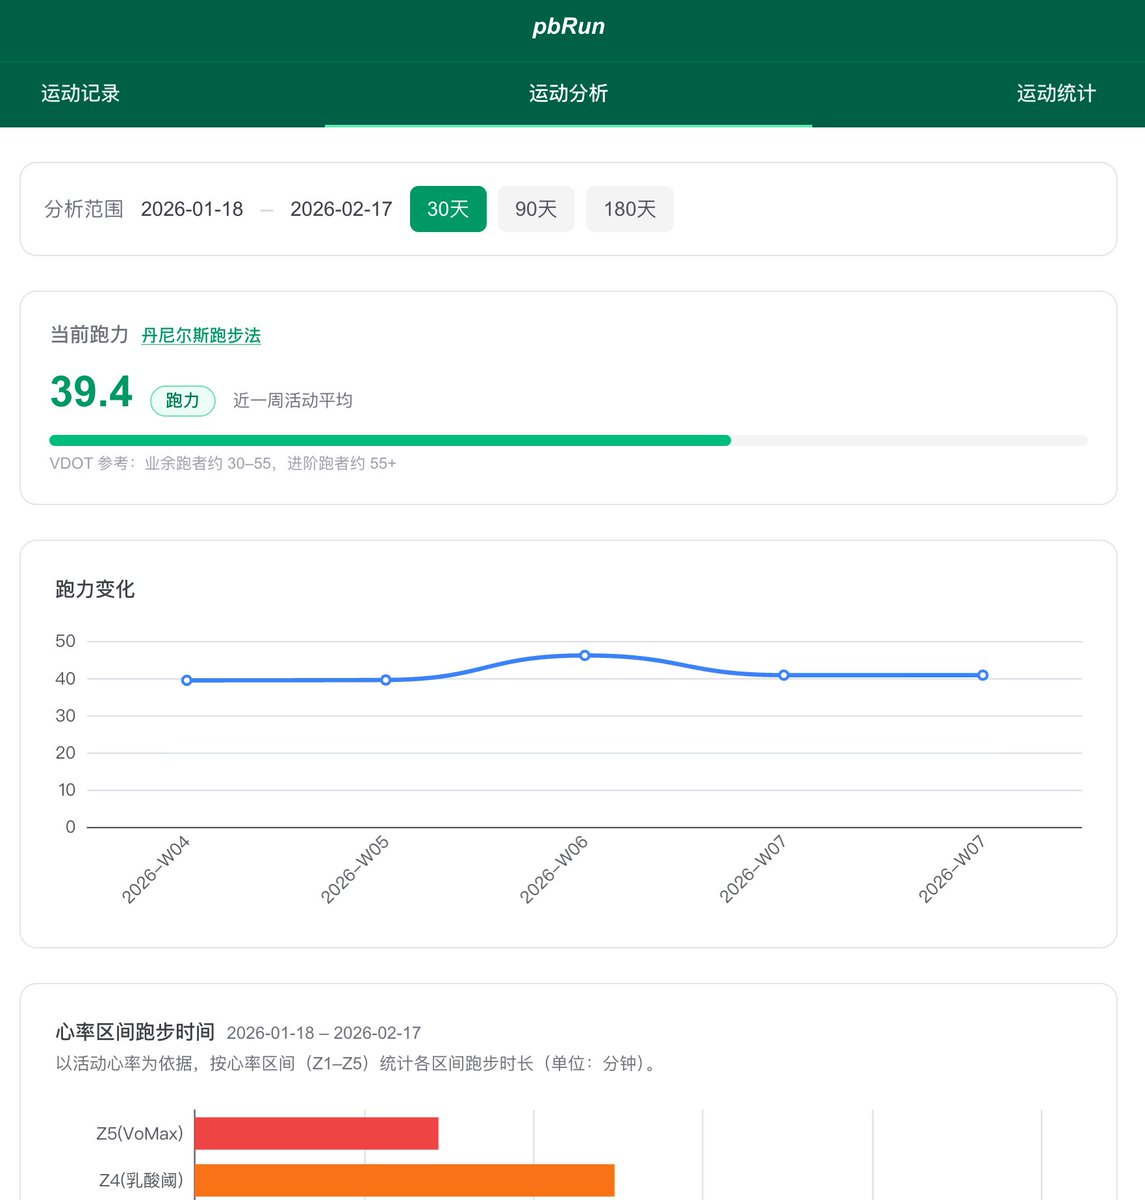Click the 当前跑力 label

pos(90,335)
